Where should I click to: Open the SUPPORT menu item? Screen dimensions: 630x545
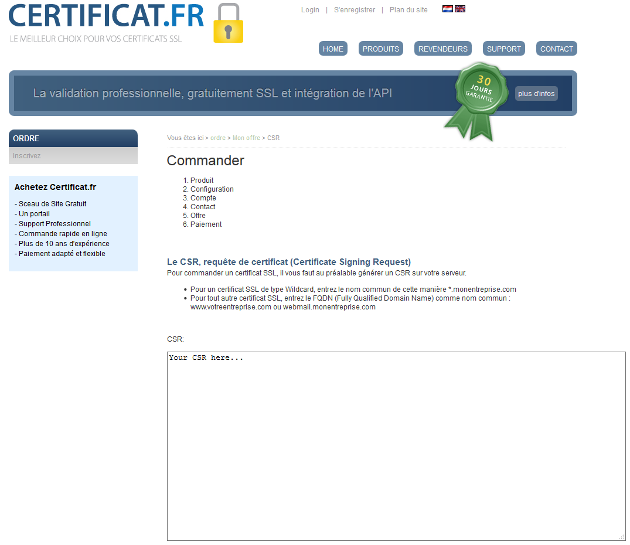[504, 49]
